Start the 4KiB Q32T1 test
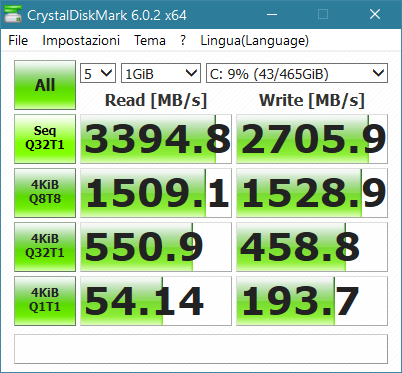 (45, 247)
